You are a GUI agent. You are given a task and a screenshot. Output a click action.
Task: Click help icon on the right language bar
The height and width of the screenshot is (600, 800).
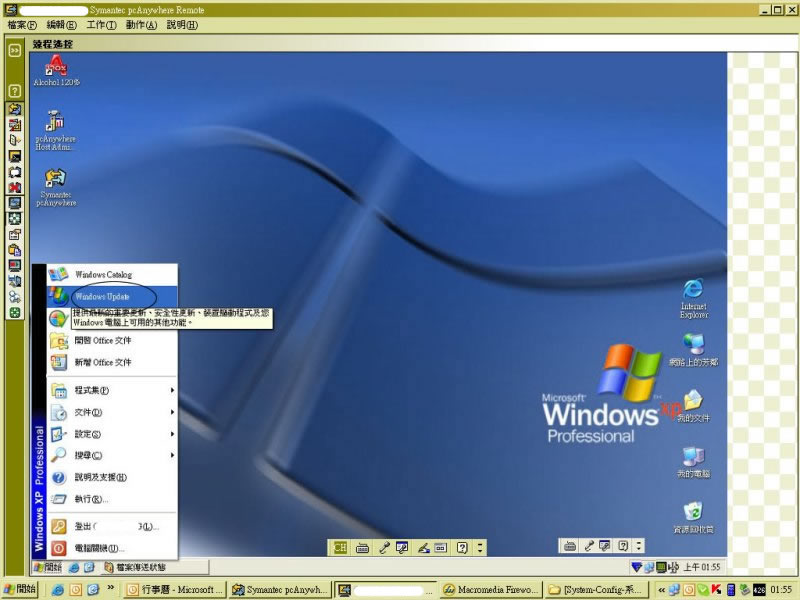pyautogui.click(x=623, y=546)
